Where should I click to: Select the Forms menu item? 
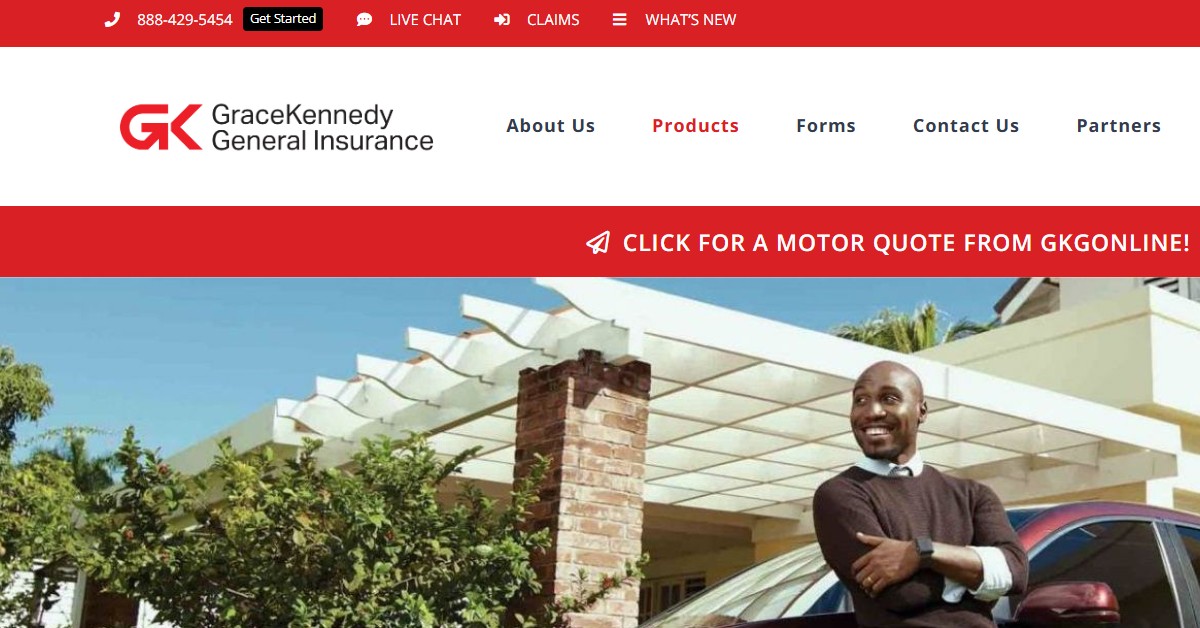(x=826, y=126)
